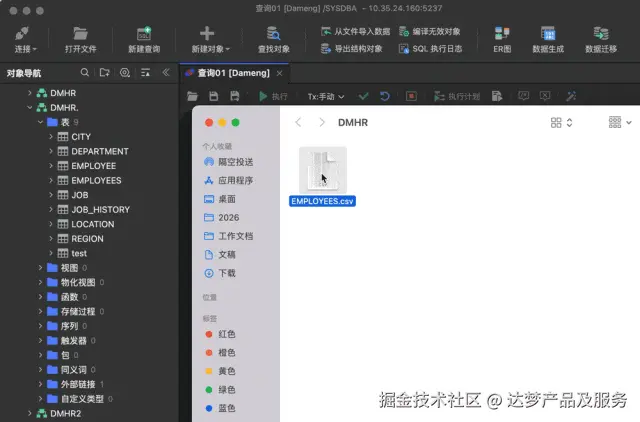The image size is (640, 422).
Task: Select the 蓝色 tag
Action: (220, 408)
